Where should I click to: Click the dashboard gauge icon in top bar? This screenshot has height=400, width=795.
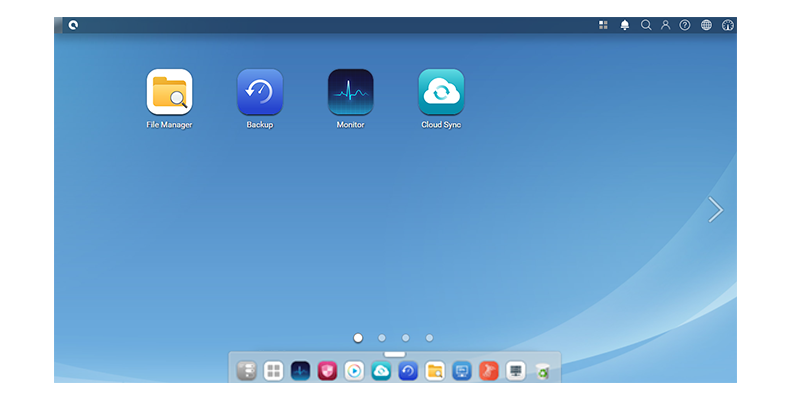click(727, 25)
